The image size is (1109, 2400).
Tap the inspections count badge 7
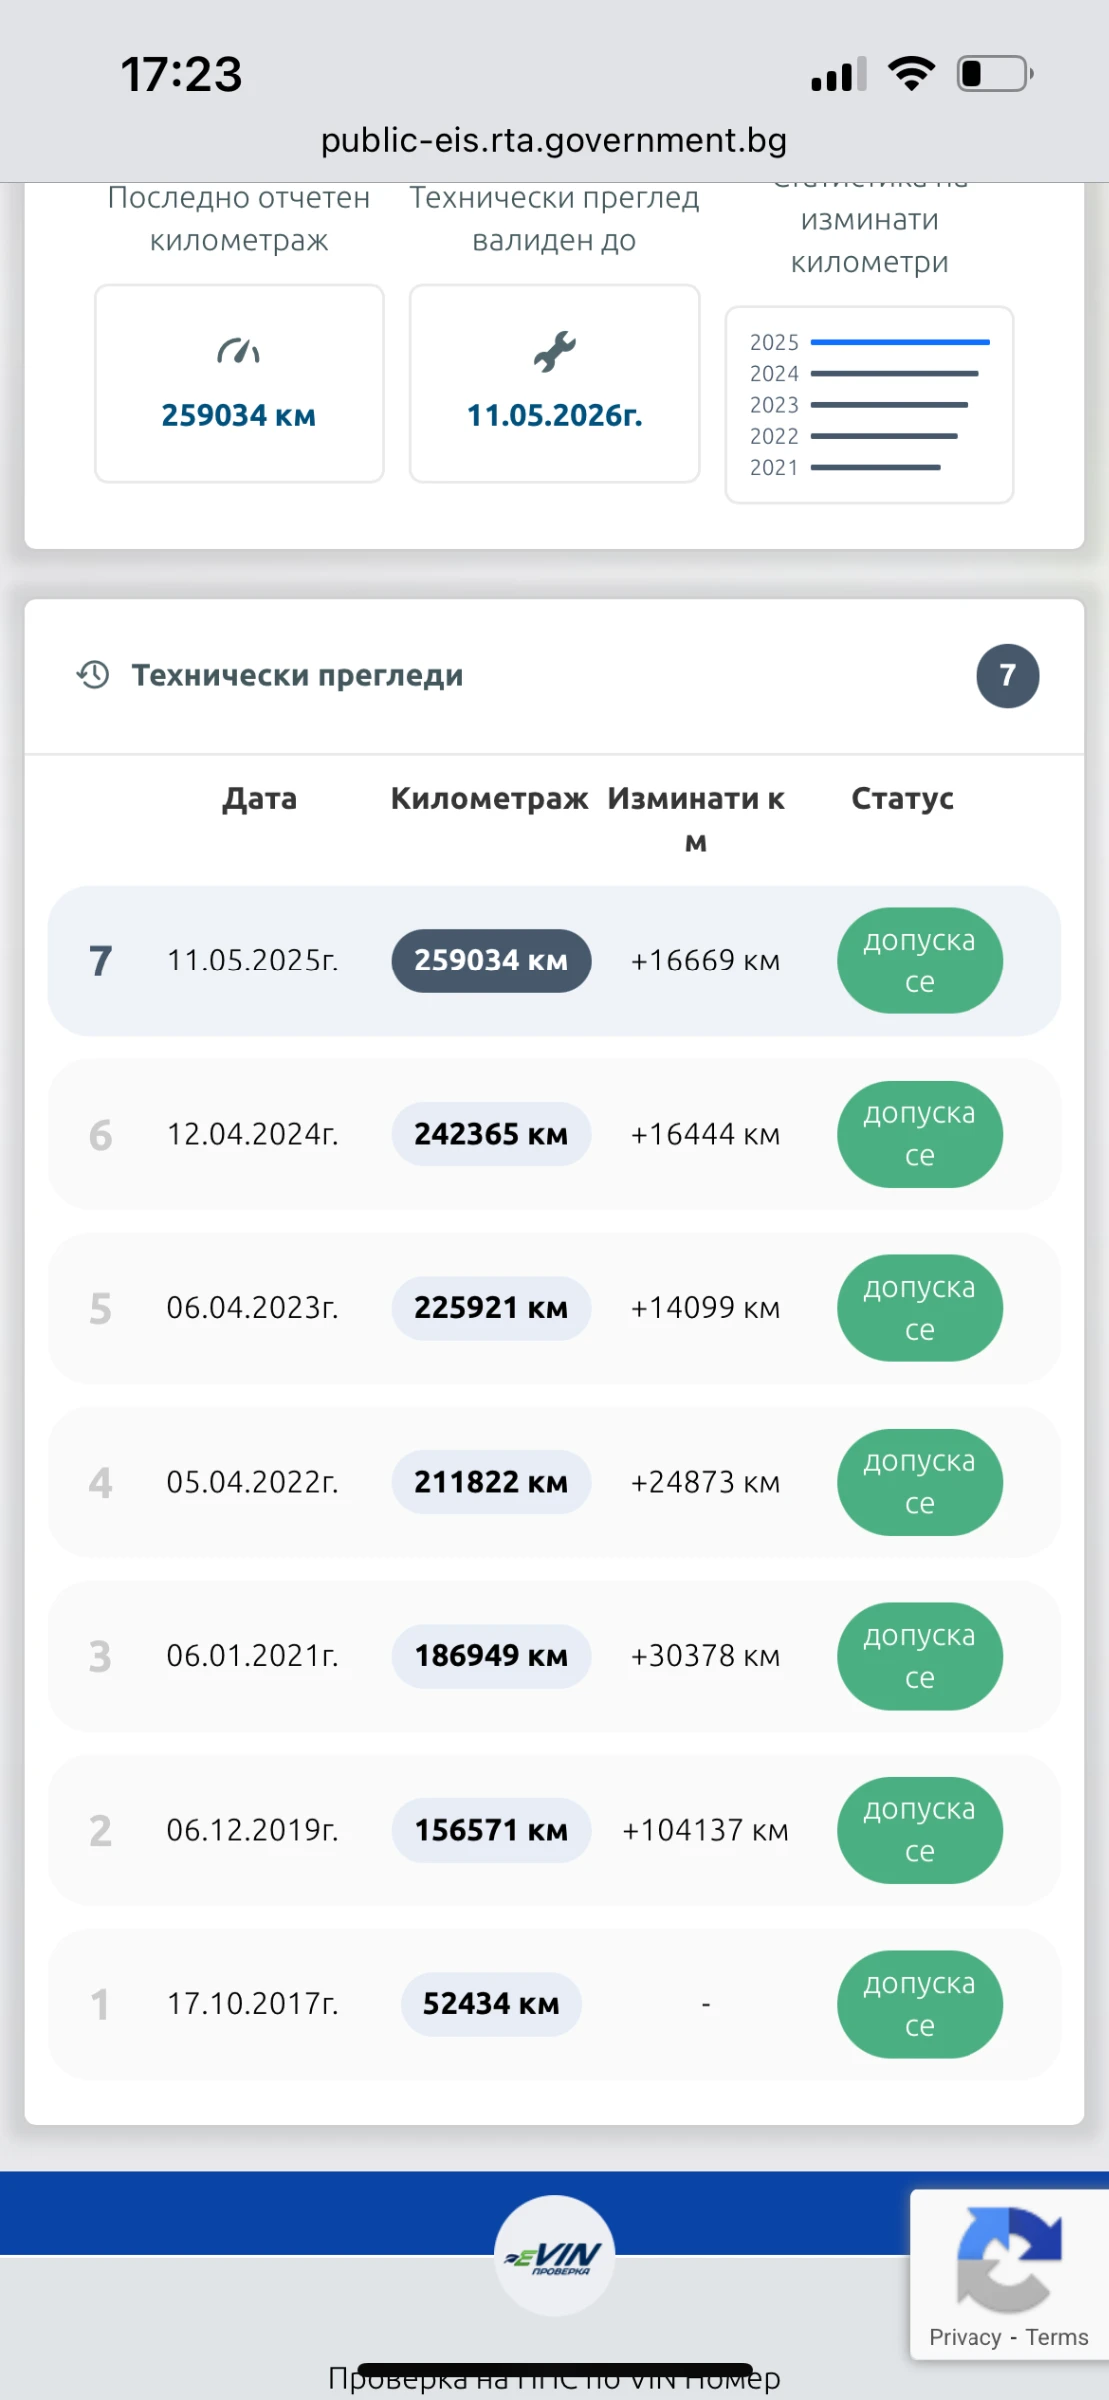point(1007,676)
